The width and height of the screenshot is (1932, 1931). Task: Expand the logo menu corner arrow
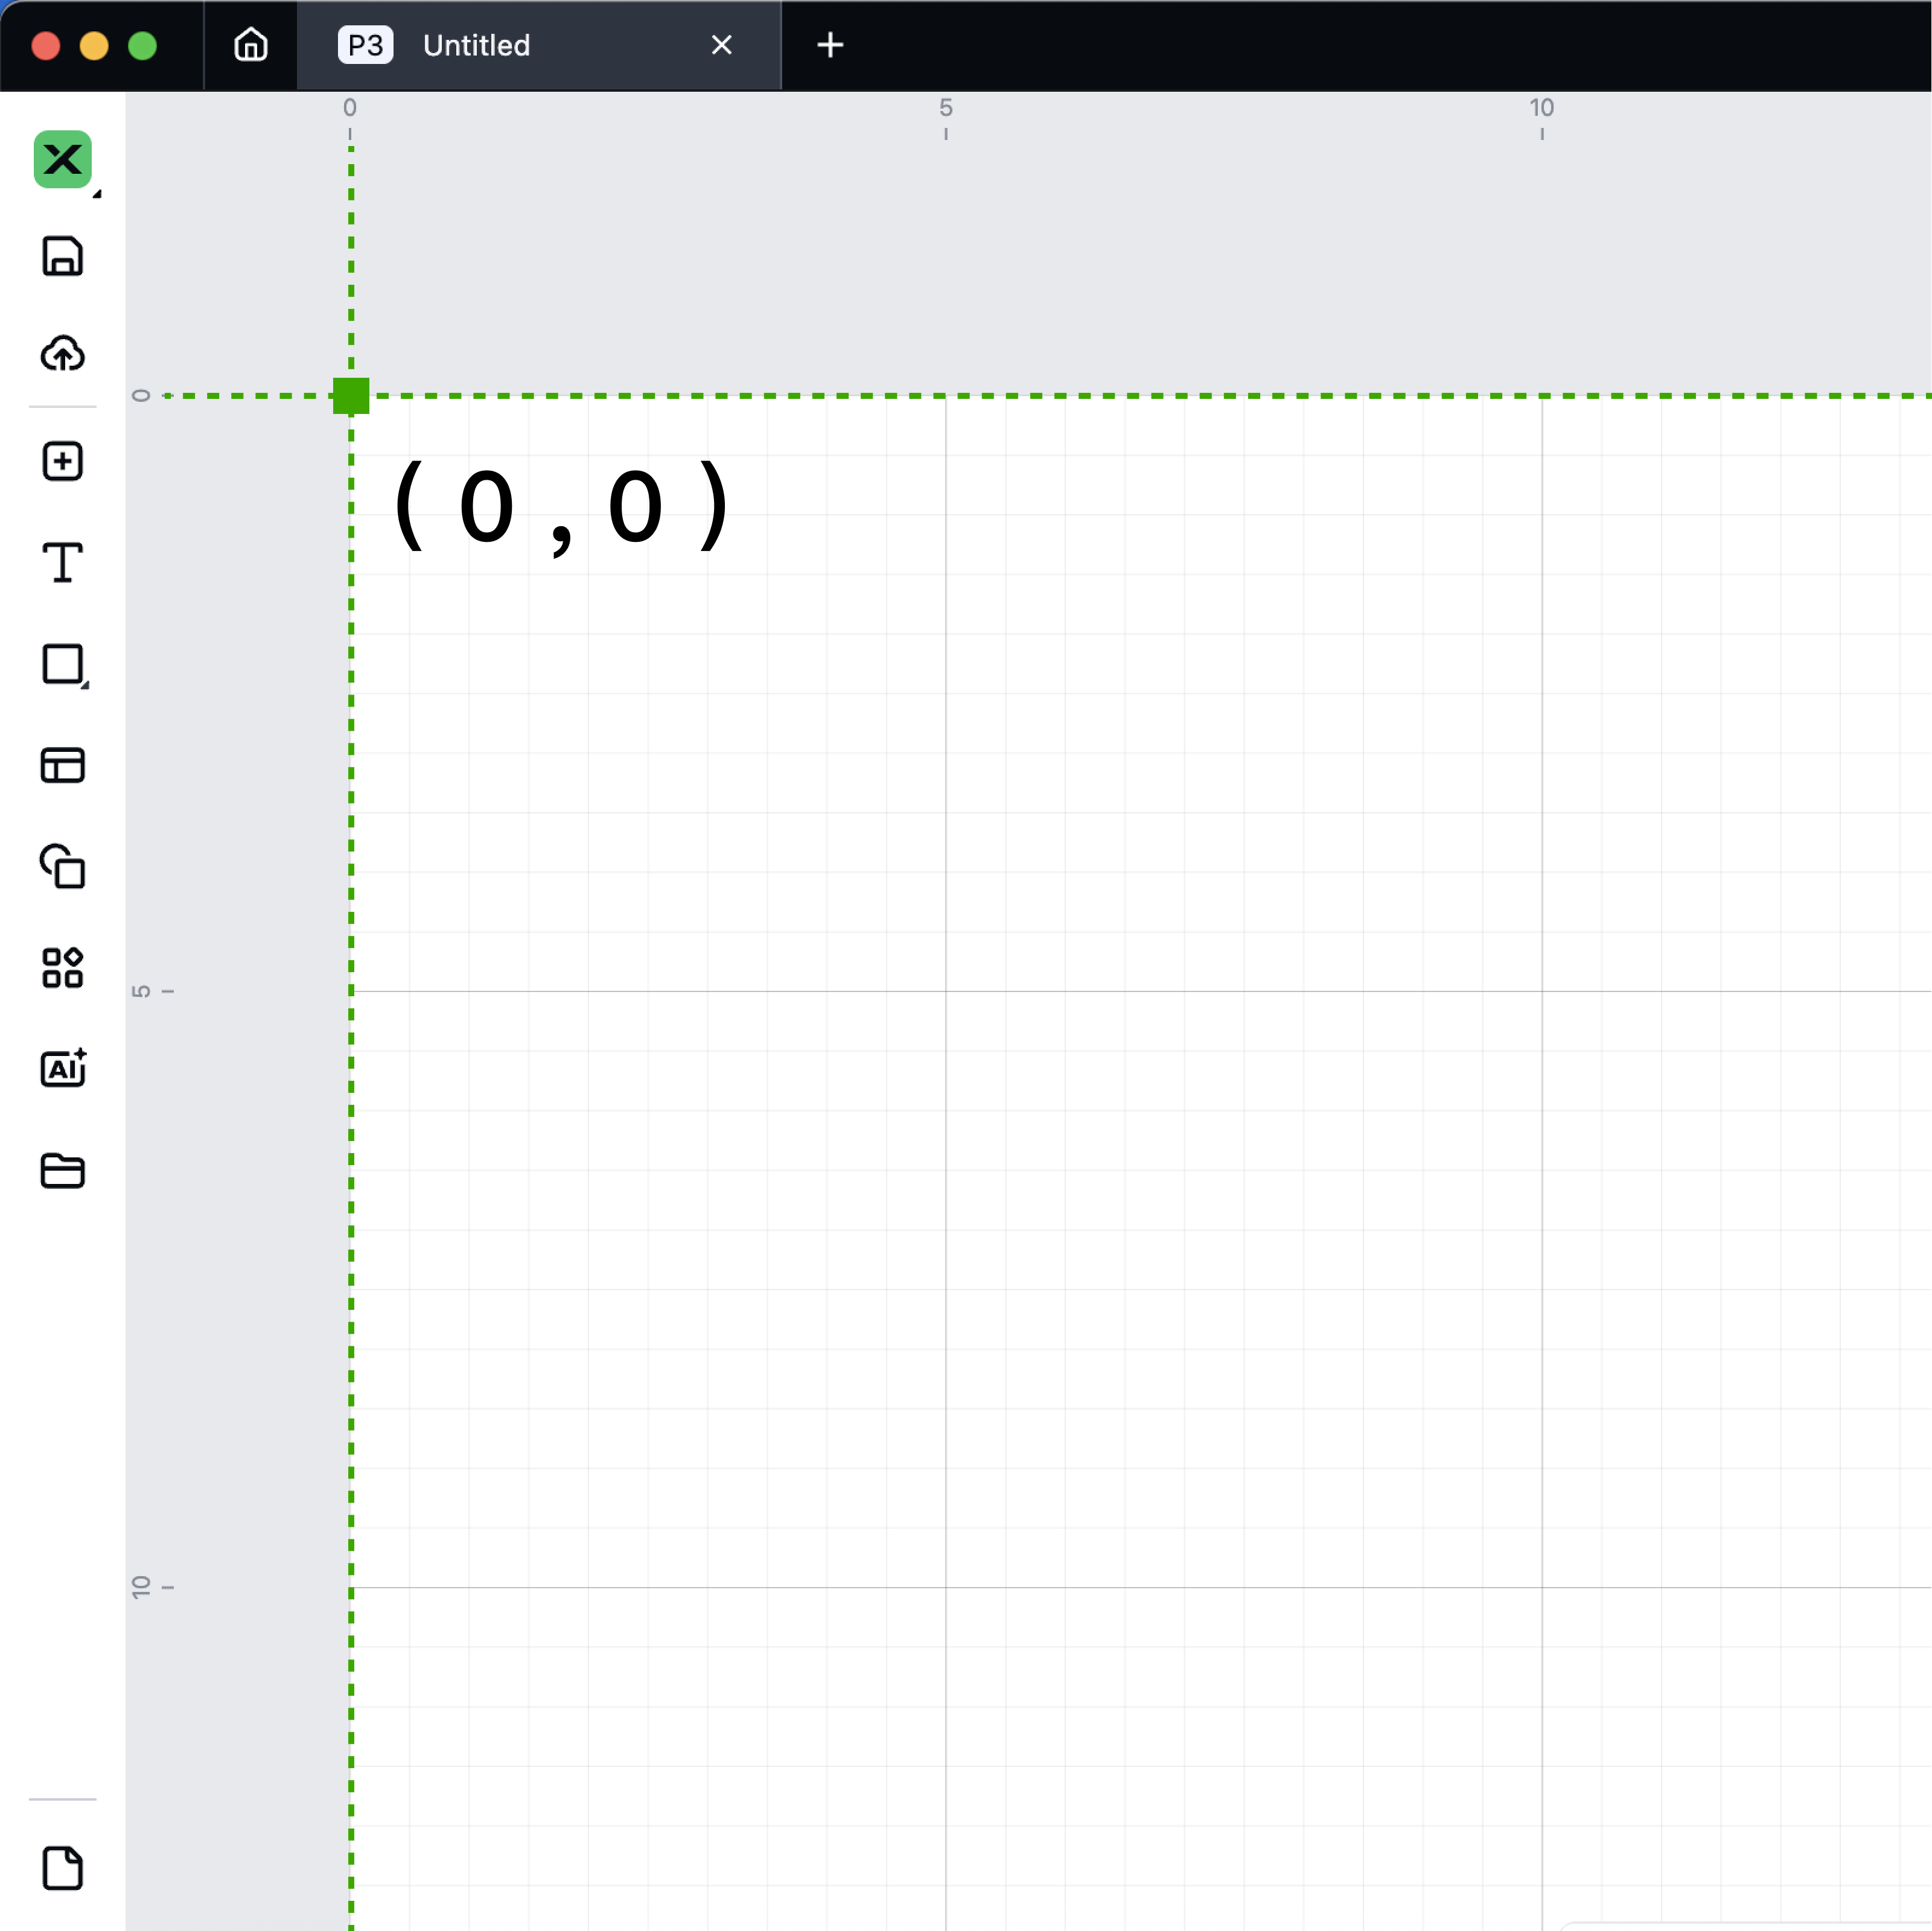(x=97, y=194)
